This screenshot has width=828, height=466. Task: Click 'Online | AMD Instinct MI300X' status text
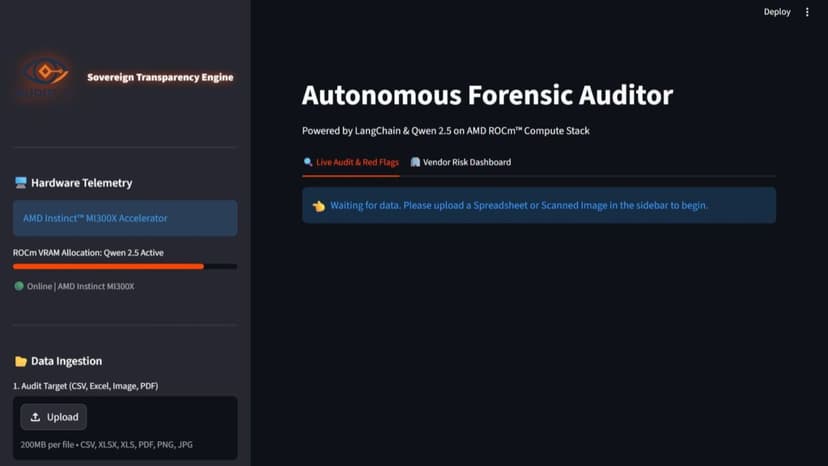point(80,286)
